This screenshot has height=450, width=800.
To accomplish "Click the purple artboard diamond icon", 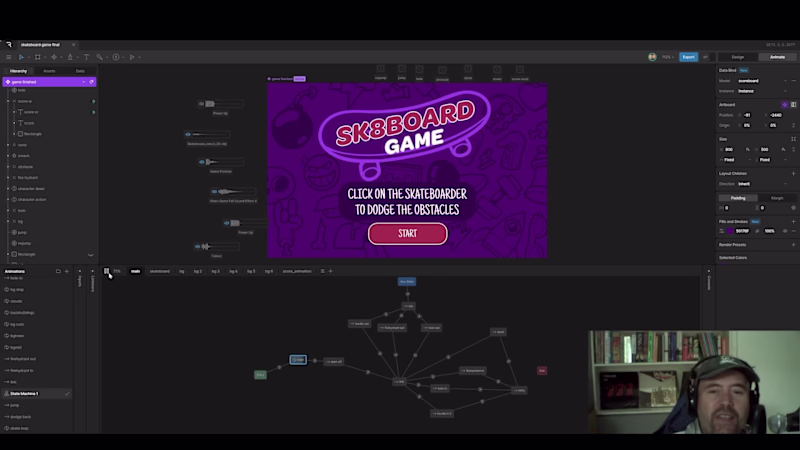I will click(785, 105).
